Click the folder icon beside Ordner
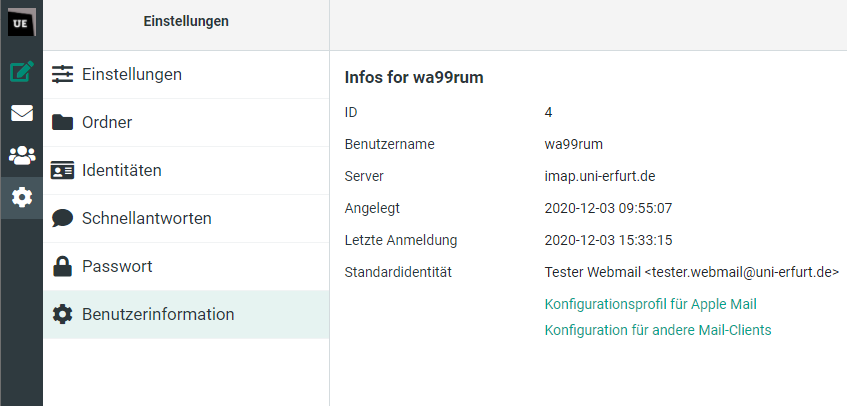This screenshot has width=847, height=406. point(63,122)
